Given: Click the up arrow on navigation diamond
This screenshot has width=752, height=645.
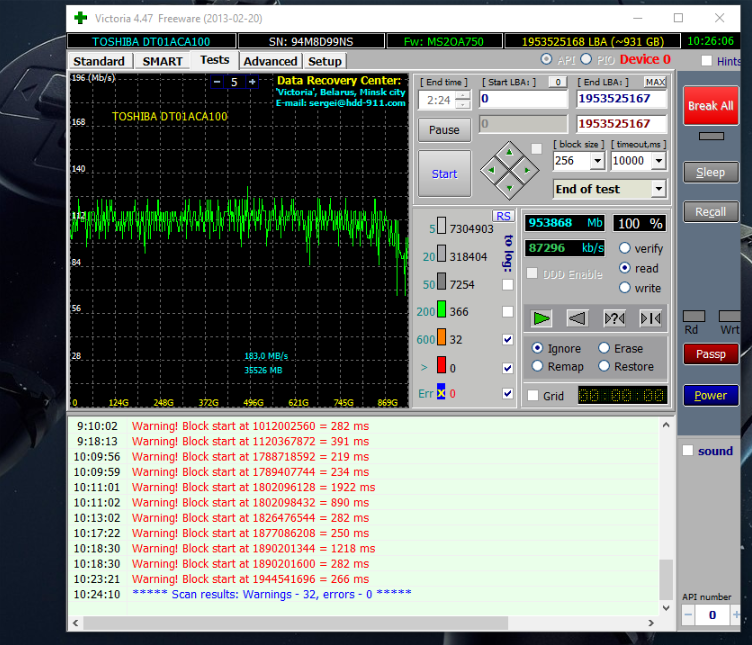Looking at the screenshot, I should point(509,153).
